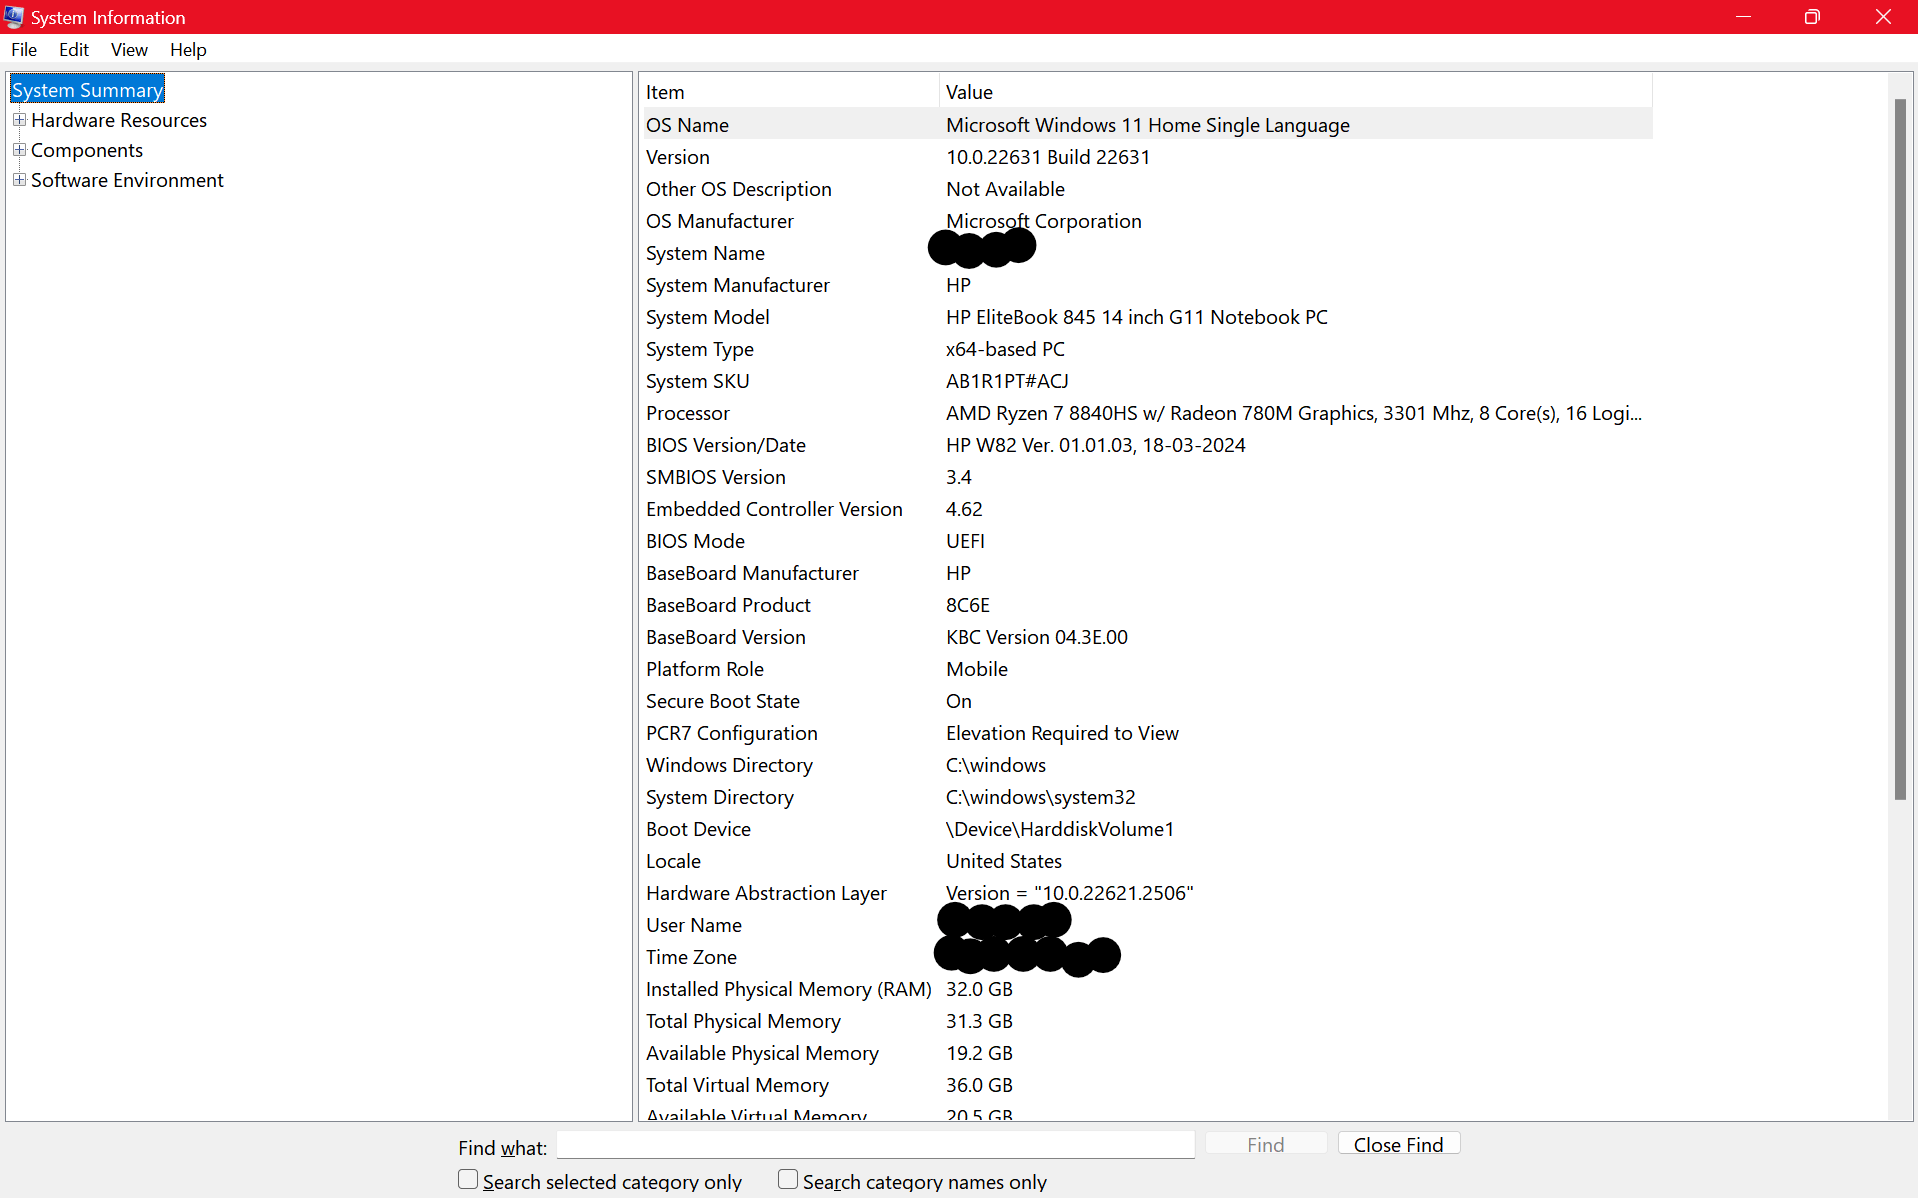Select the Hardware Abstraction Layer row
Image resolution: width=1918 pixels, height=1198 pixels.
1146,893
